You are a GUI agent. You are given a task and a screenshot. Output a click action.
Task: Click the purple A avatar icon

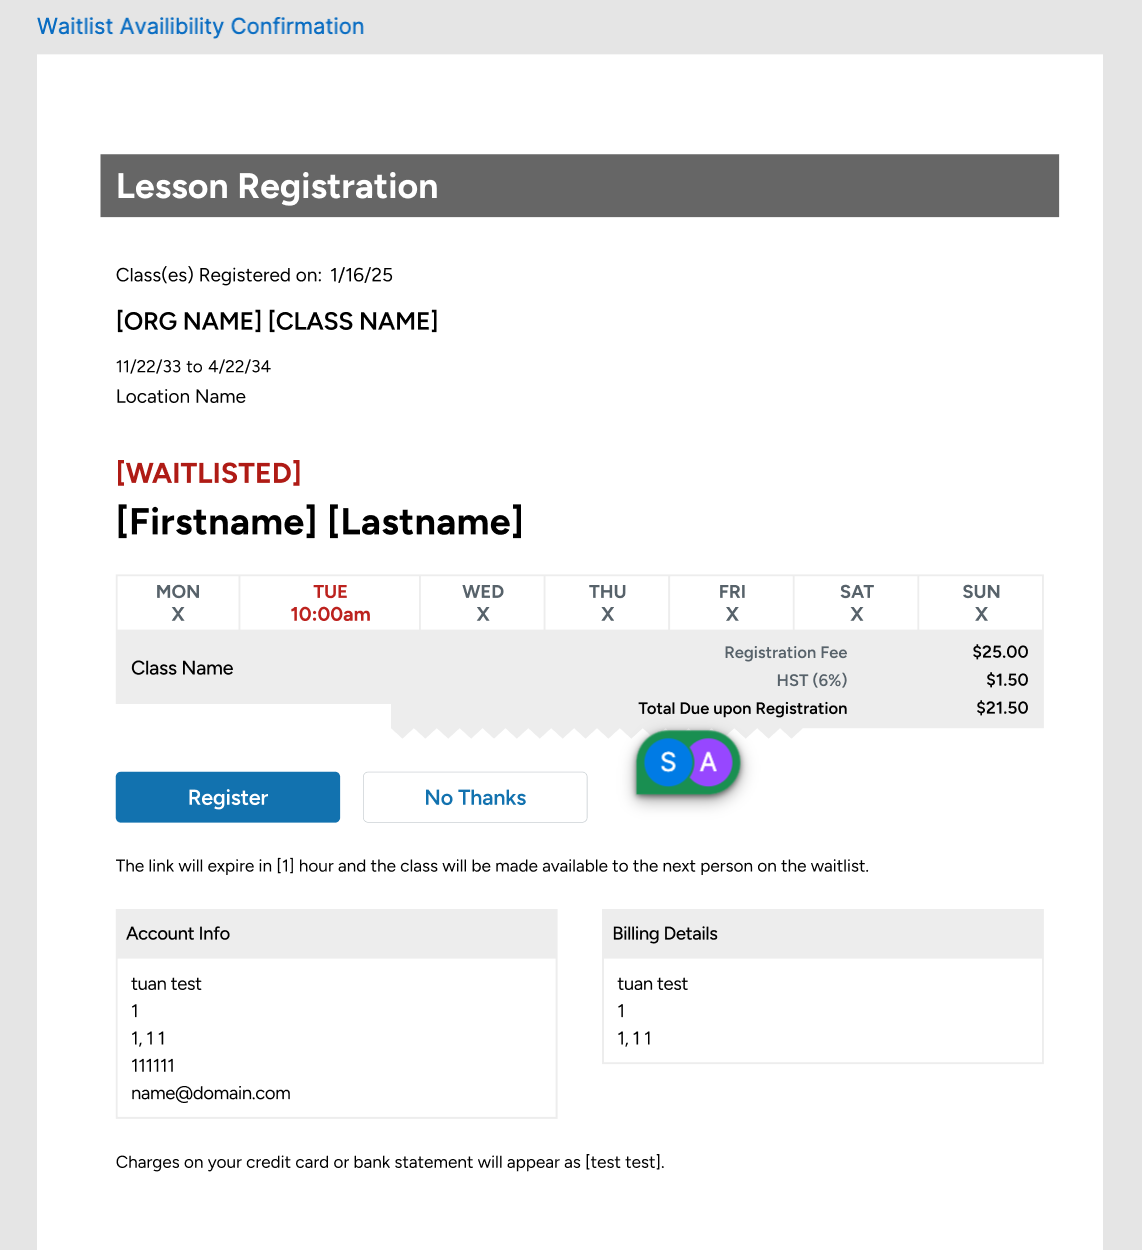[x=711, y=763]
